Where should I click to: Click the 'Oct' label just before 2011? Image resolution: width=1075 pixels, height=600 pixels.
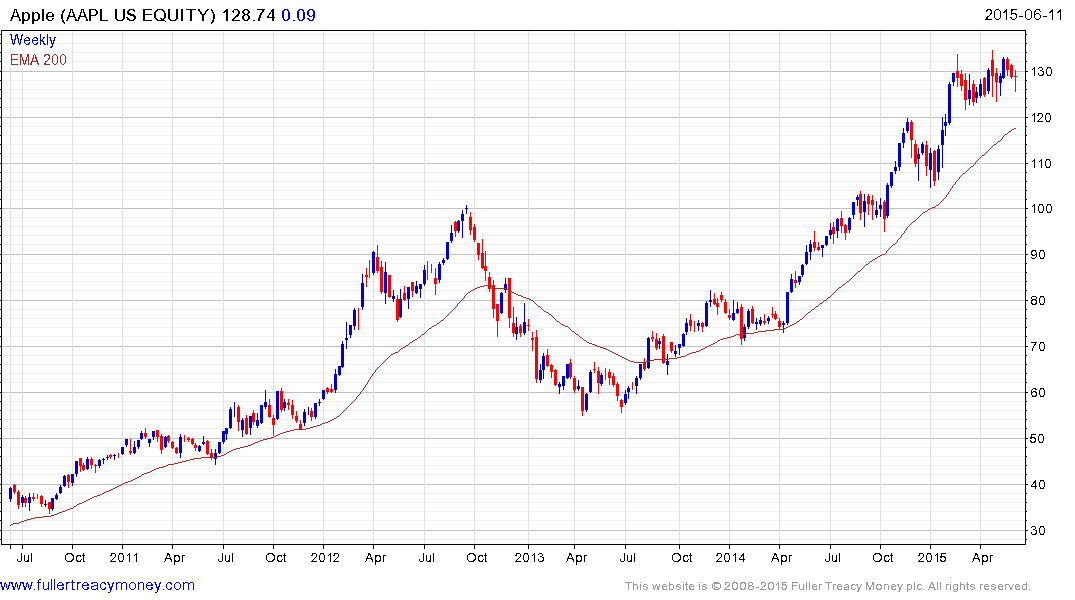[75, 557]
